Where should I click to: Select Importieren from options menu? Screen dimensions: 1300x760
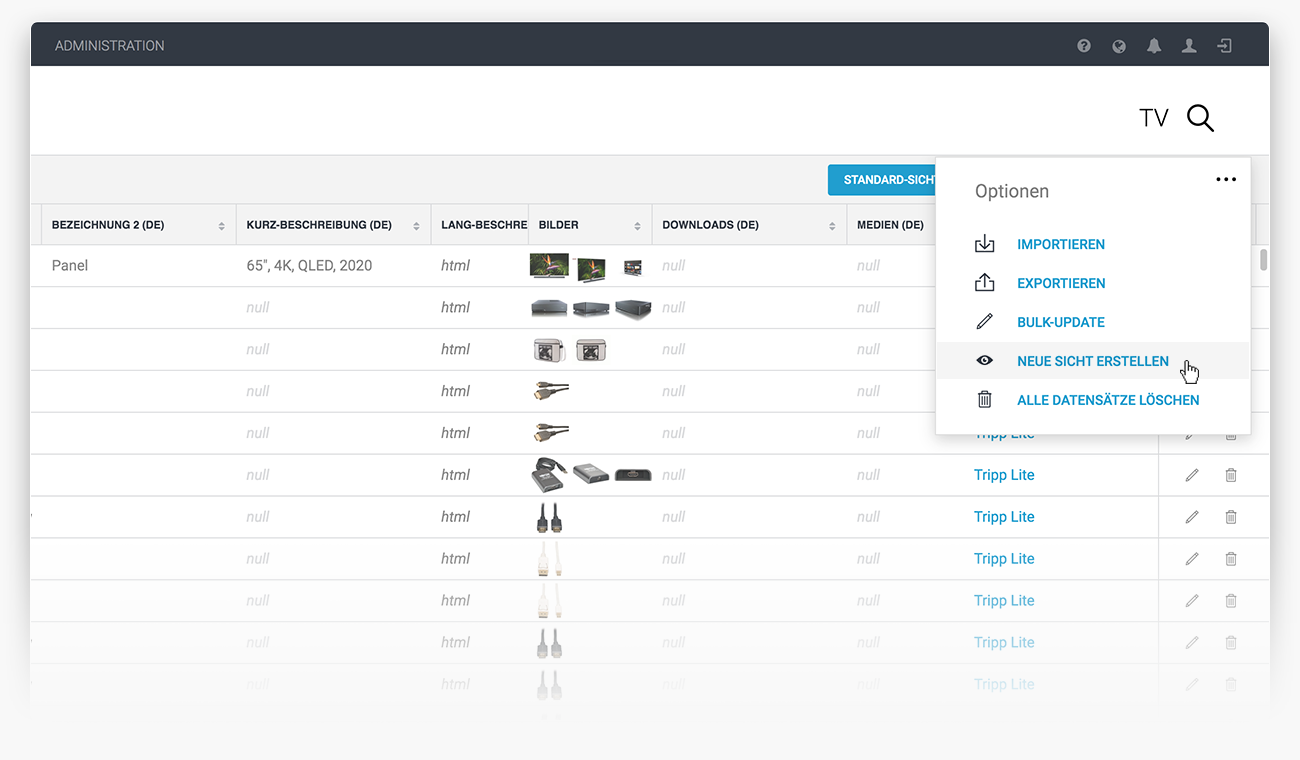click(x=1060, y=244)
